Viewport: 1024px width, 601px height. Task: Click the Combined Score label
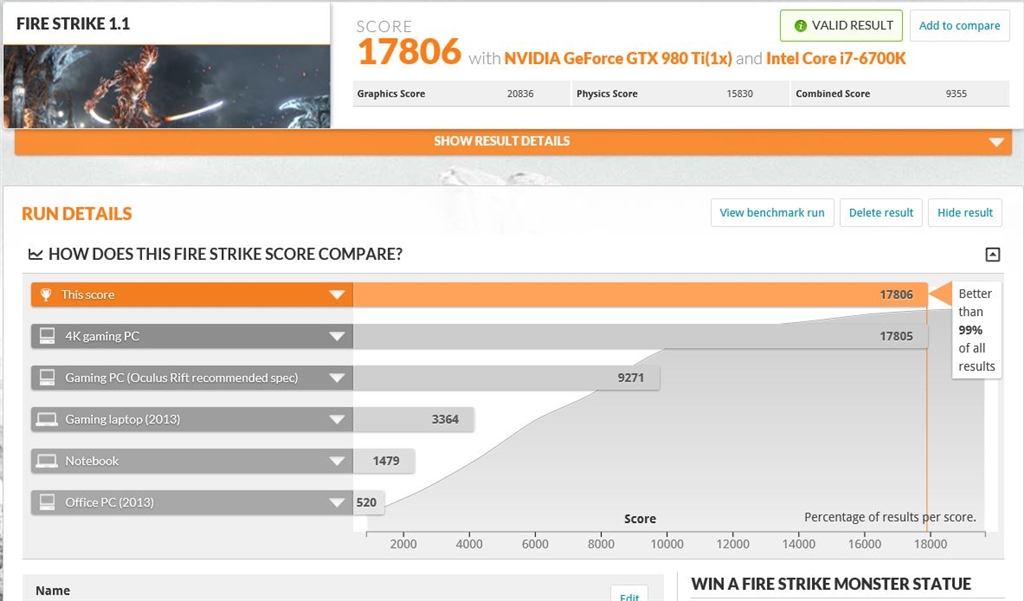[833, 93]
